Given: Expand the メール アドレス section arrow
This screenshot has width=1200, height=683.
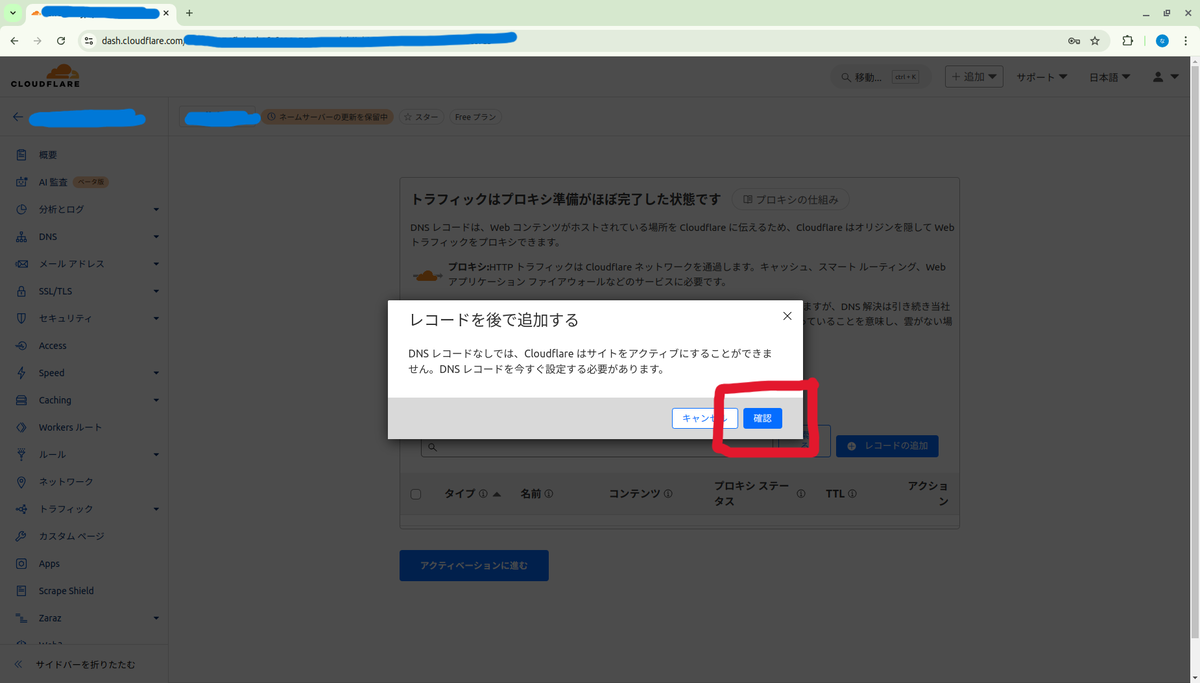Looking at the screenshot, I should coord(156,264).
